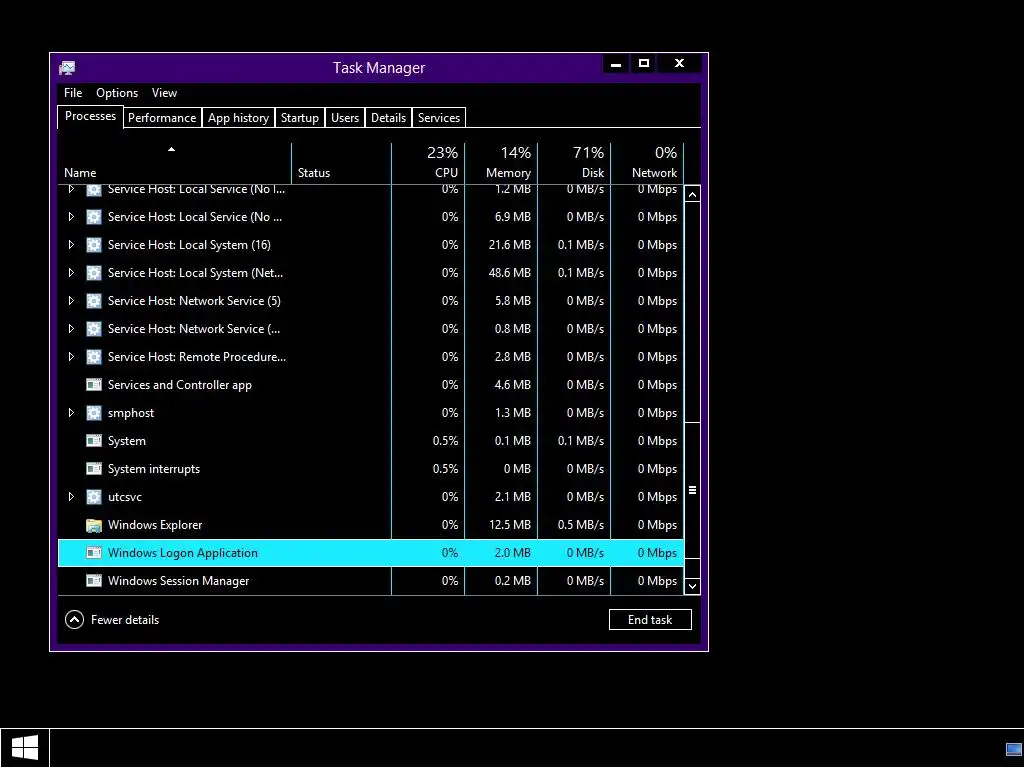The width and height of the screenshot is (1024, 768).
Task: Select the Windows Explorer process row
Action: pos(371,525)
